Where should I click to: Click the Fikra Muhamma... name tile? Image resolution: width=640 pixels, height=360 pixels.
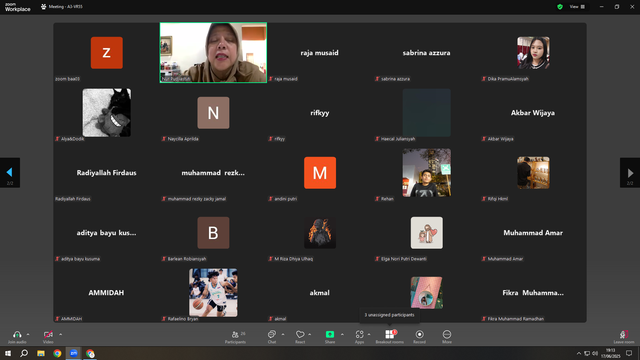click(x=533, y=293)
